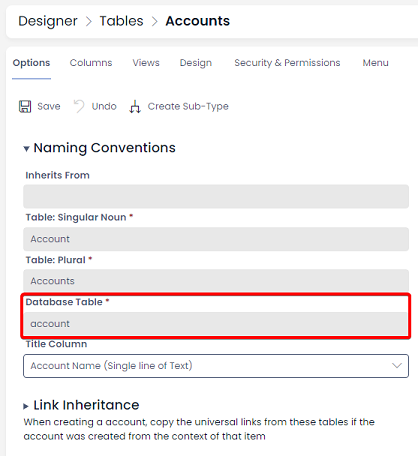Click the Undo arrow icon
Screen dimensions: 418x456
coord(79,106)
